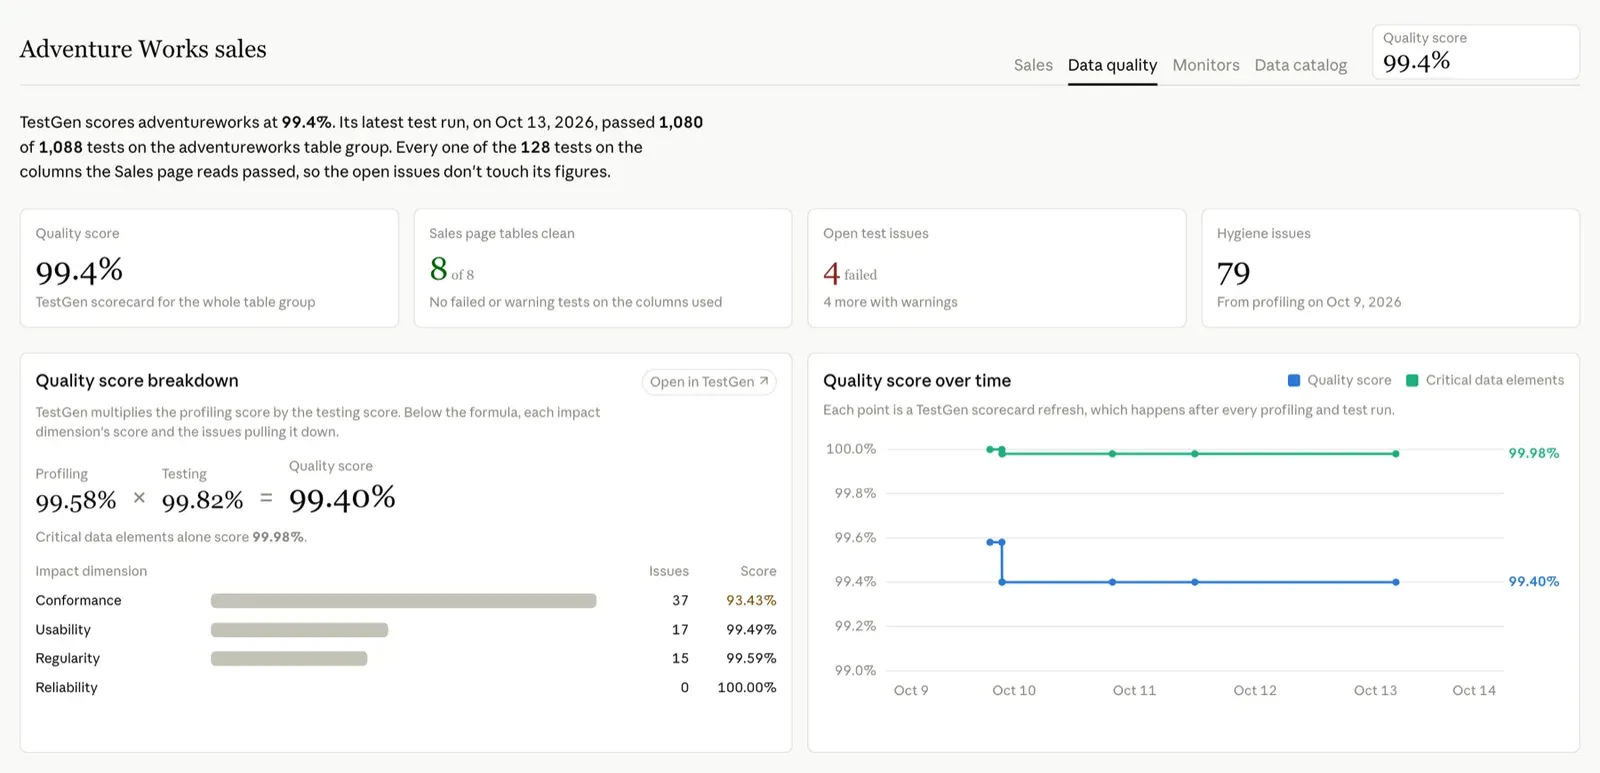Click the green 99.98% chart end label
1600x773 pixels.
coord(1534,454)
